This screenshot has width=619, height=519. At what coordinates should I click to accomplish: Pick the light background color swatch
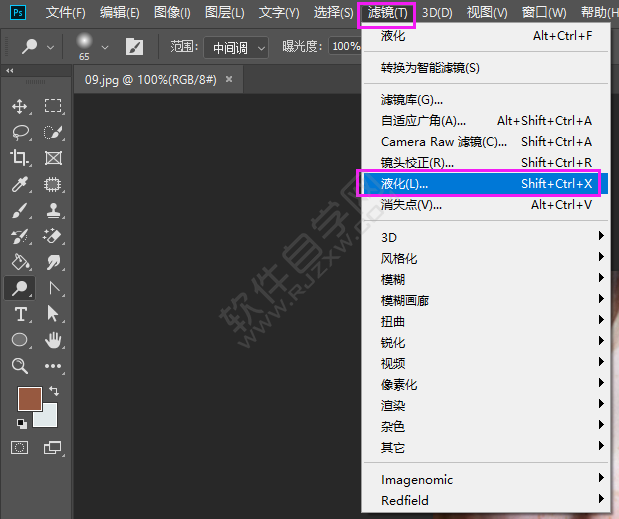[49, 418]
